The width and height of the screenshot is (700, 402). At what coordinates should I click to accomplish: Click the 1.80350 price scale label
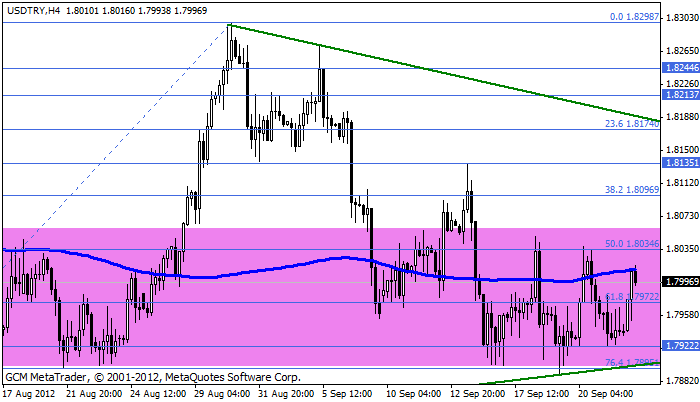tap(682, 249)
